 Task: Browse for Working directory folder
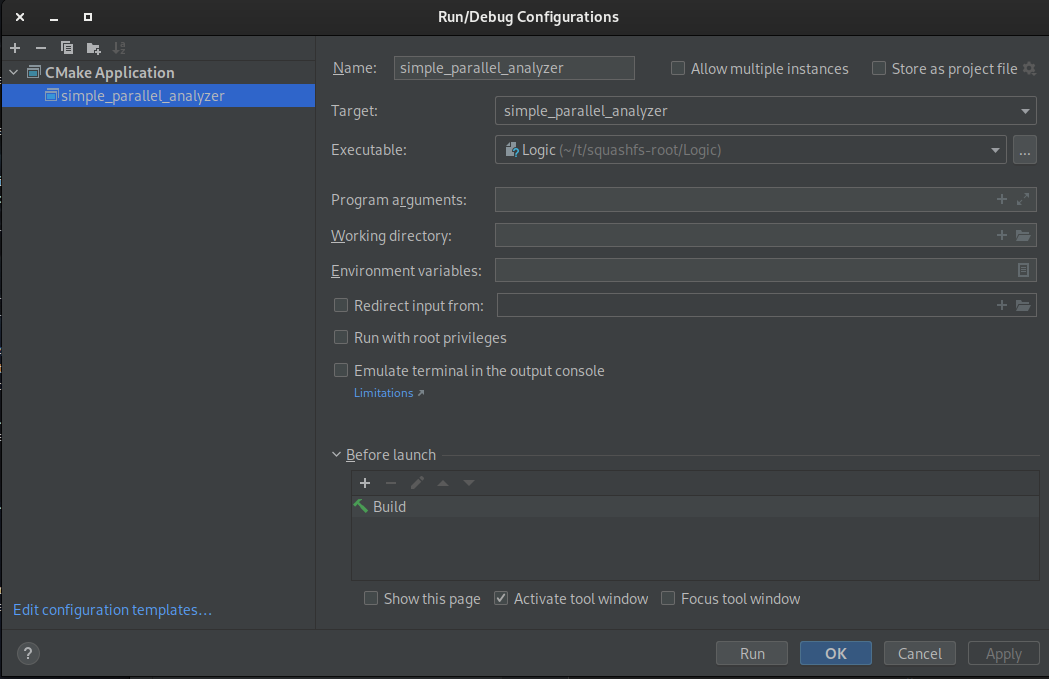coord(1023,235)
